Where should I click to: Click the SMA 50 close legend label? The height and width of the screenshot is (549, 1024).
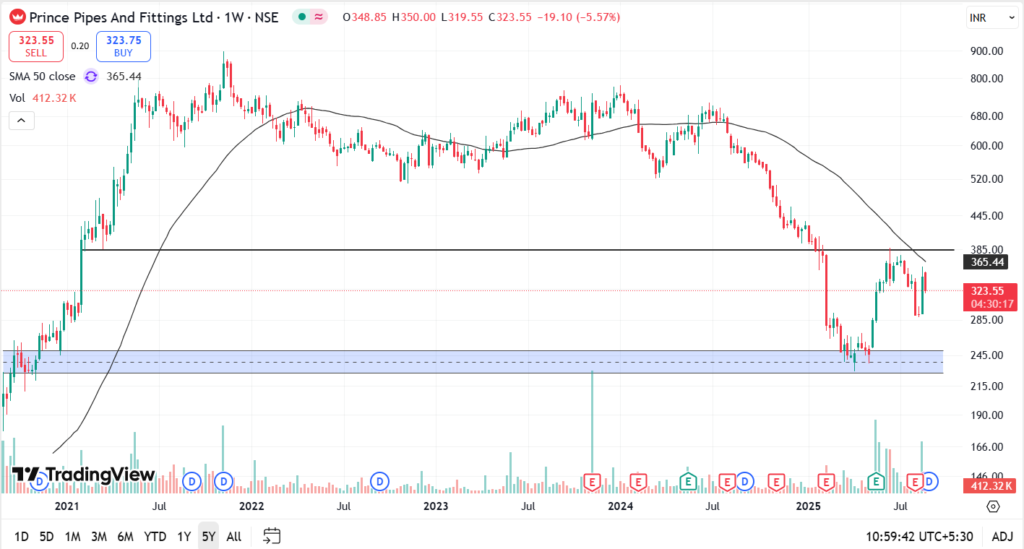pos(42,76)
